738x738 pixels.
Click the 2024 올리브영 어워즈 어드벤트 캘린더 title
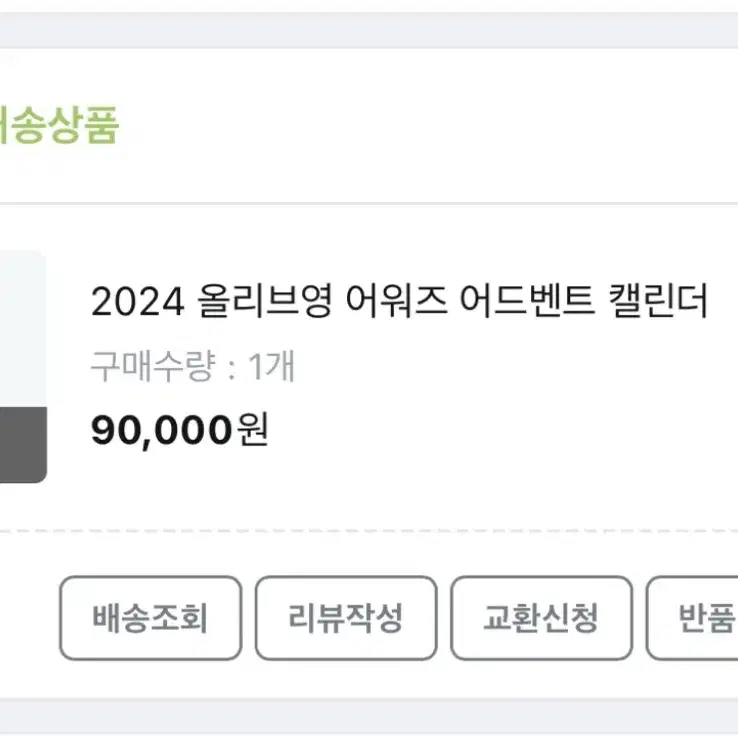point(400,301)
